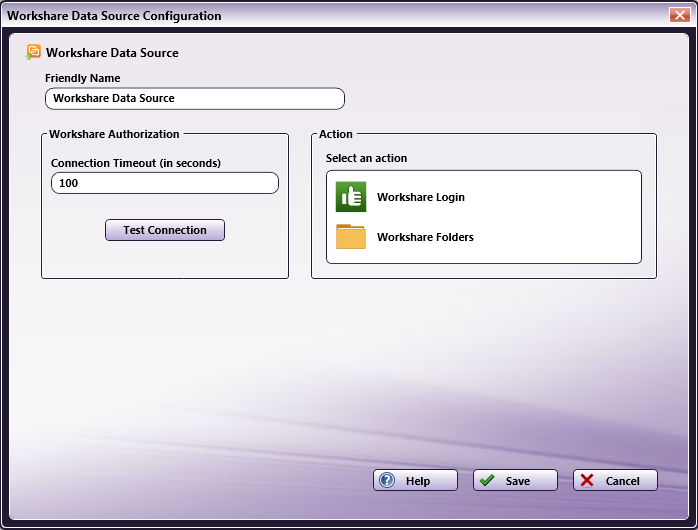This screenshot has height=530, width=698.
Task: Click the Workshare Data Source heading text
Action: pos(112,53)
